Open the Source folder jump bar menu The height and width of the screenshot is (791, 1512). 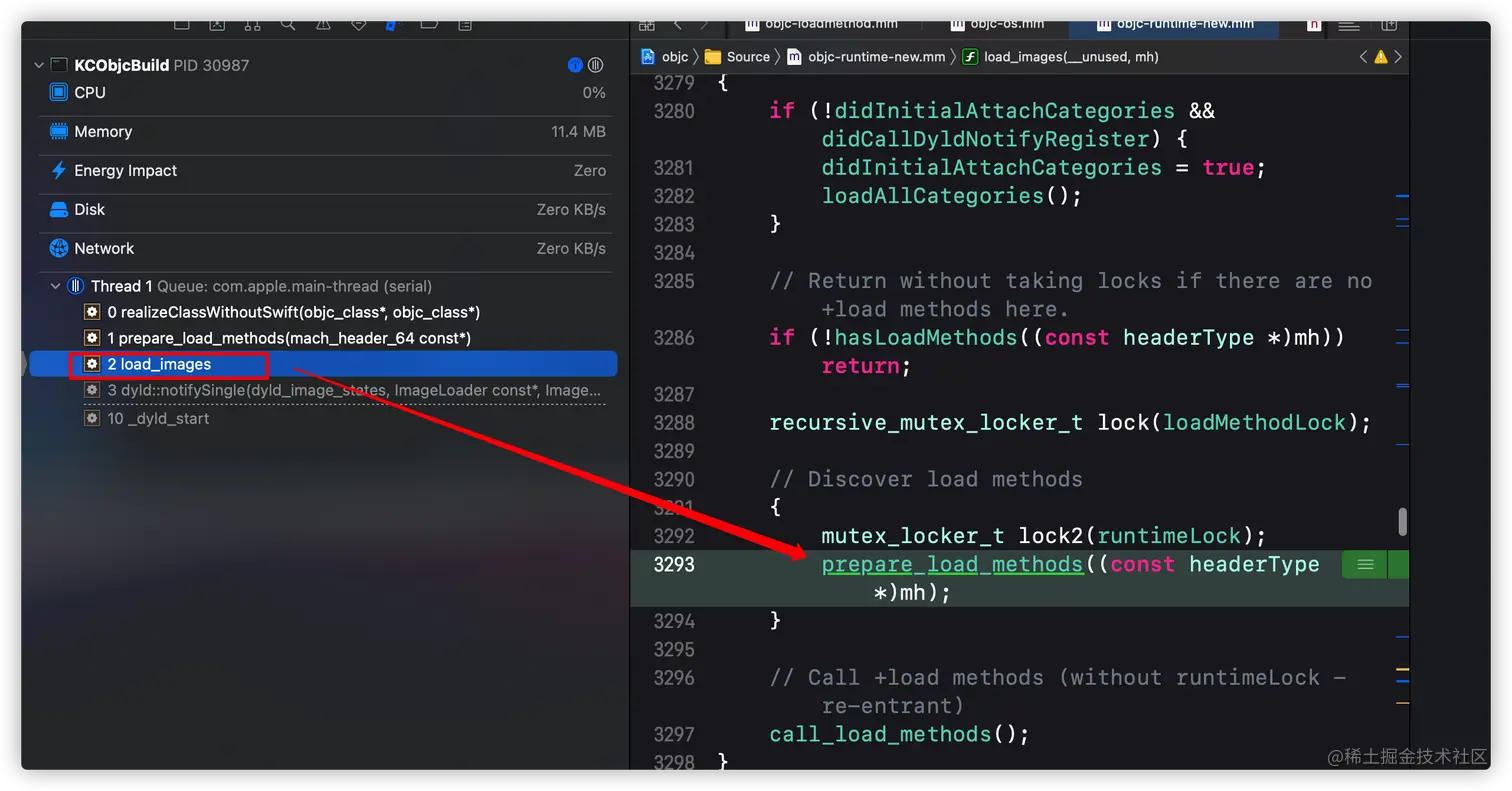coord(737,57)
